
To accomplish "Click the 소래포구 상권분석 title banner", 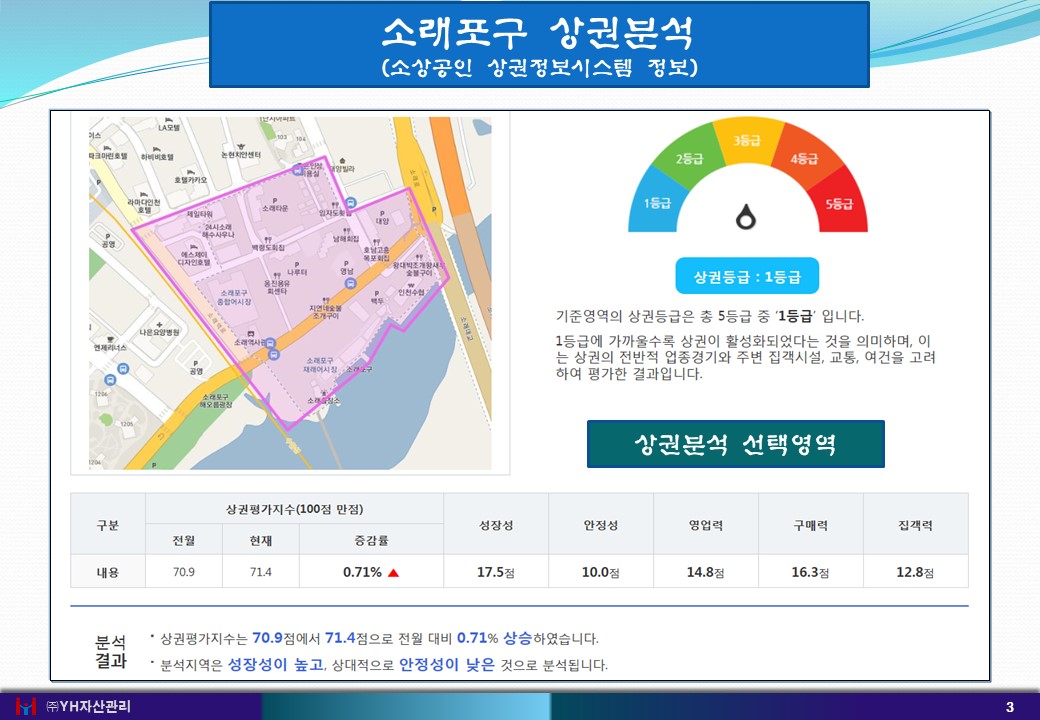I will [x=539, y=44].
